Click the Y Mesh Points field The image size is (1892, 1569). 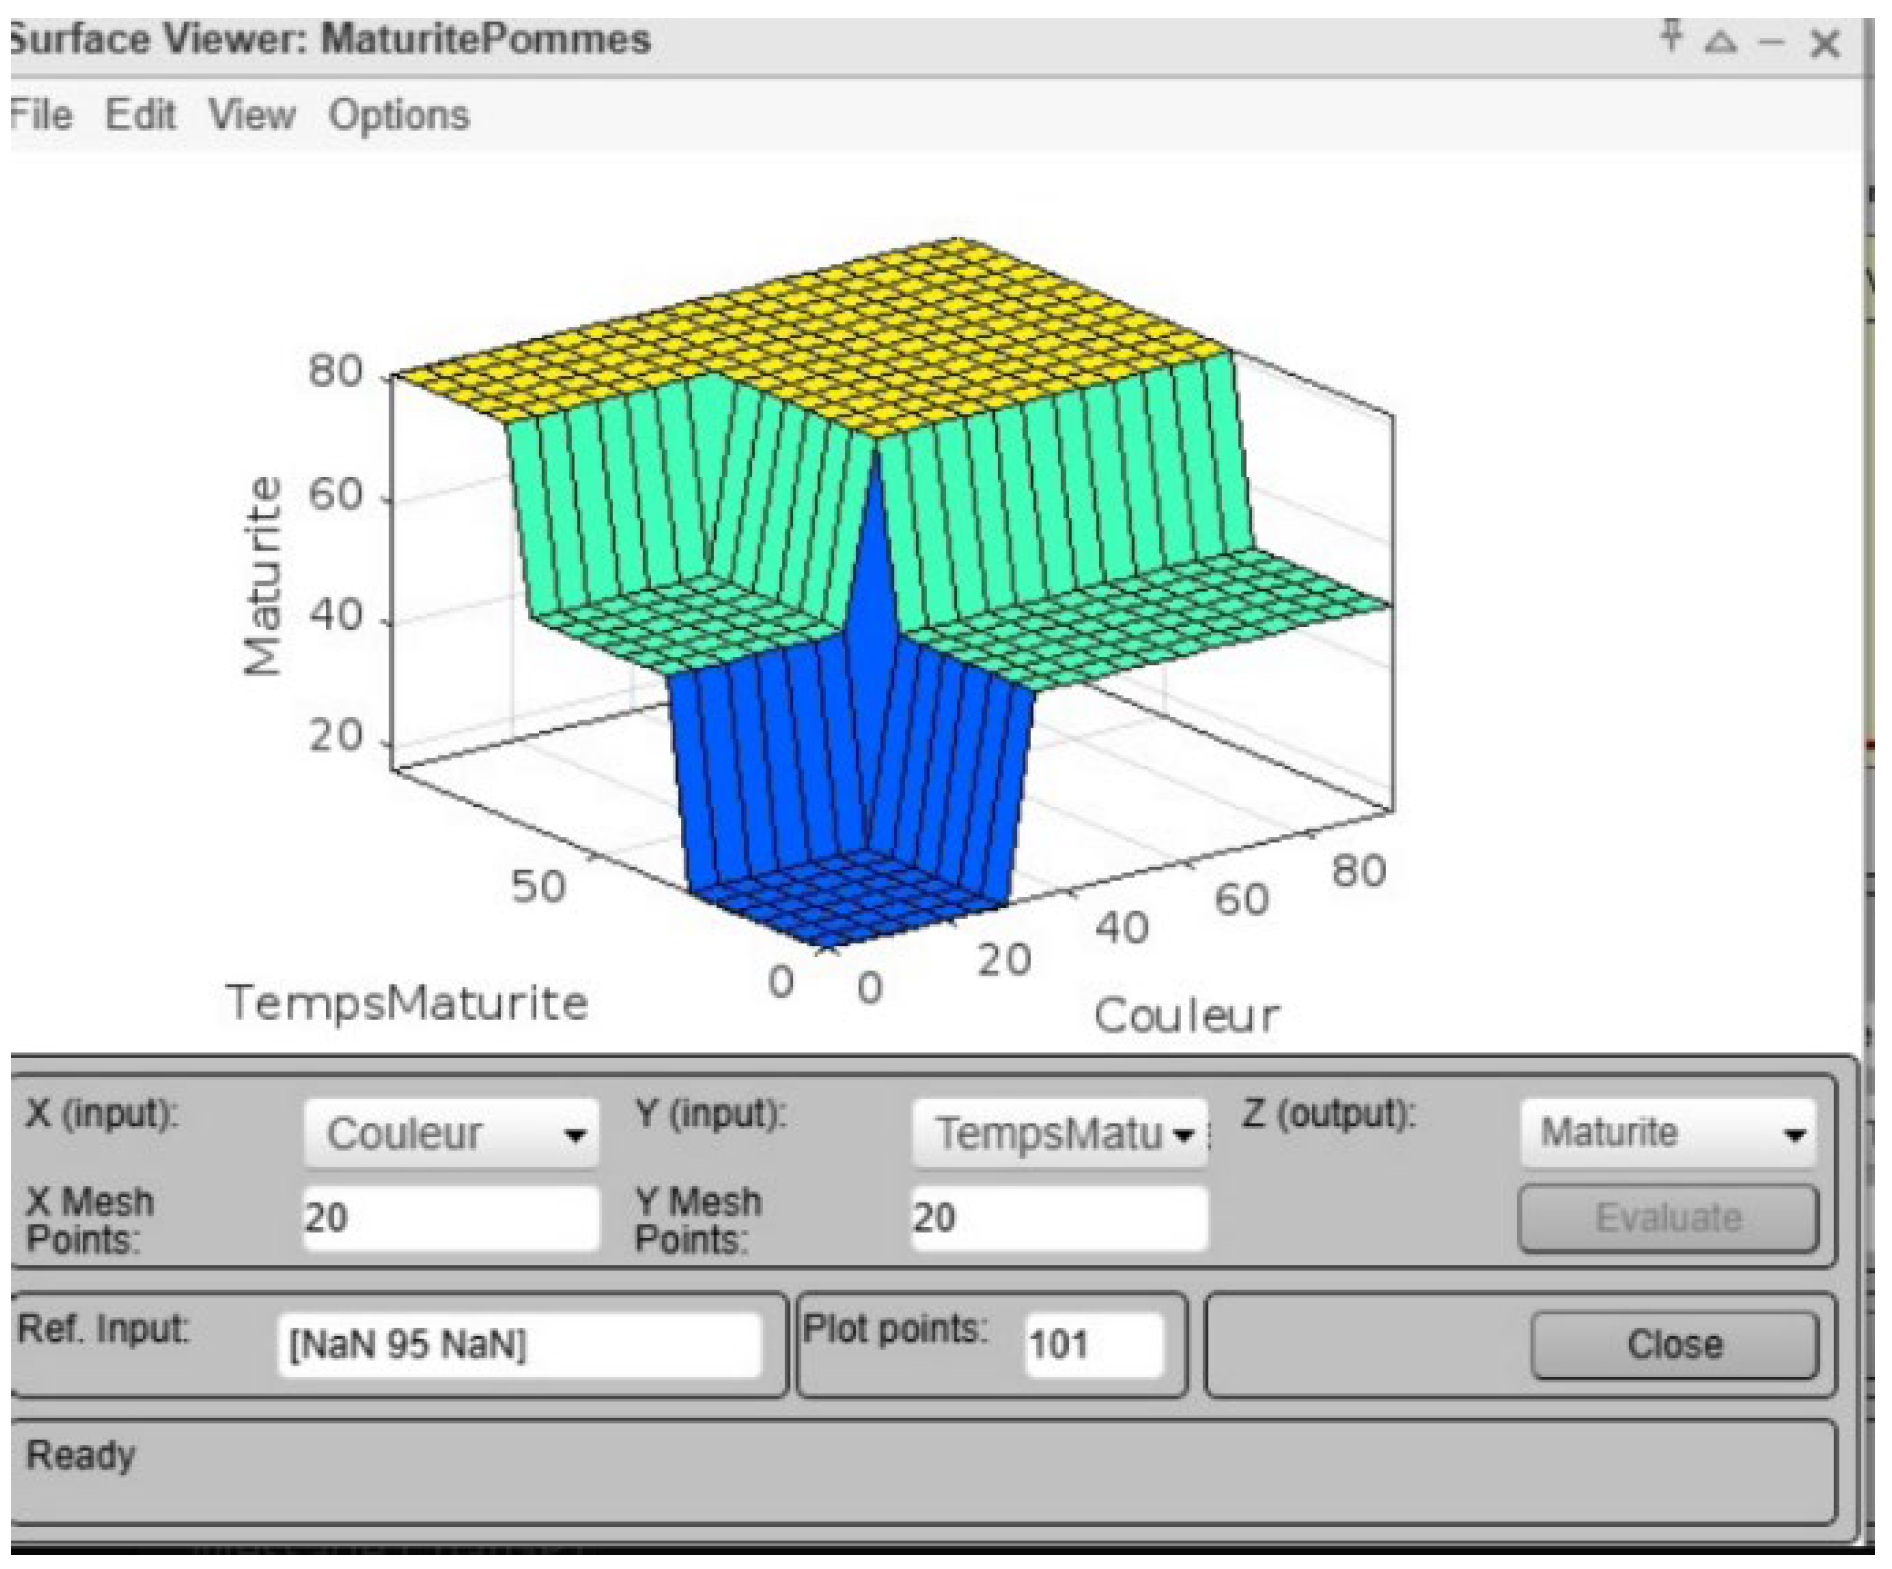(1059, 1218)
